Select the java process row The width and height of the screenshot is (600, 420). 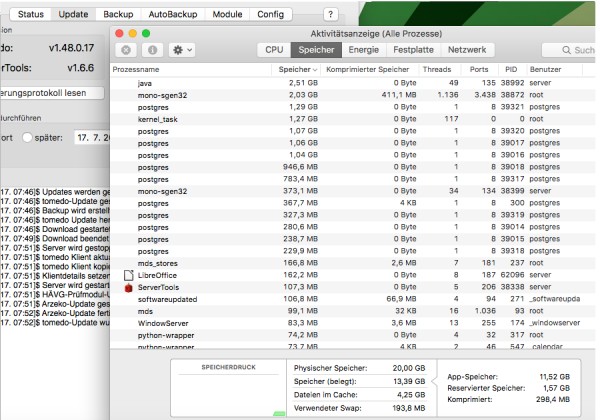(353, 83)
